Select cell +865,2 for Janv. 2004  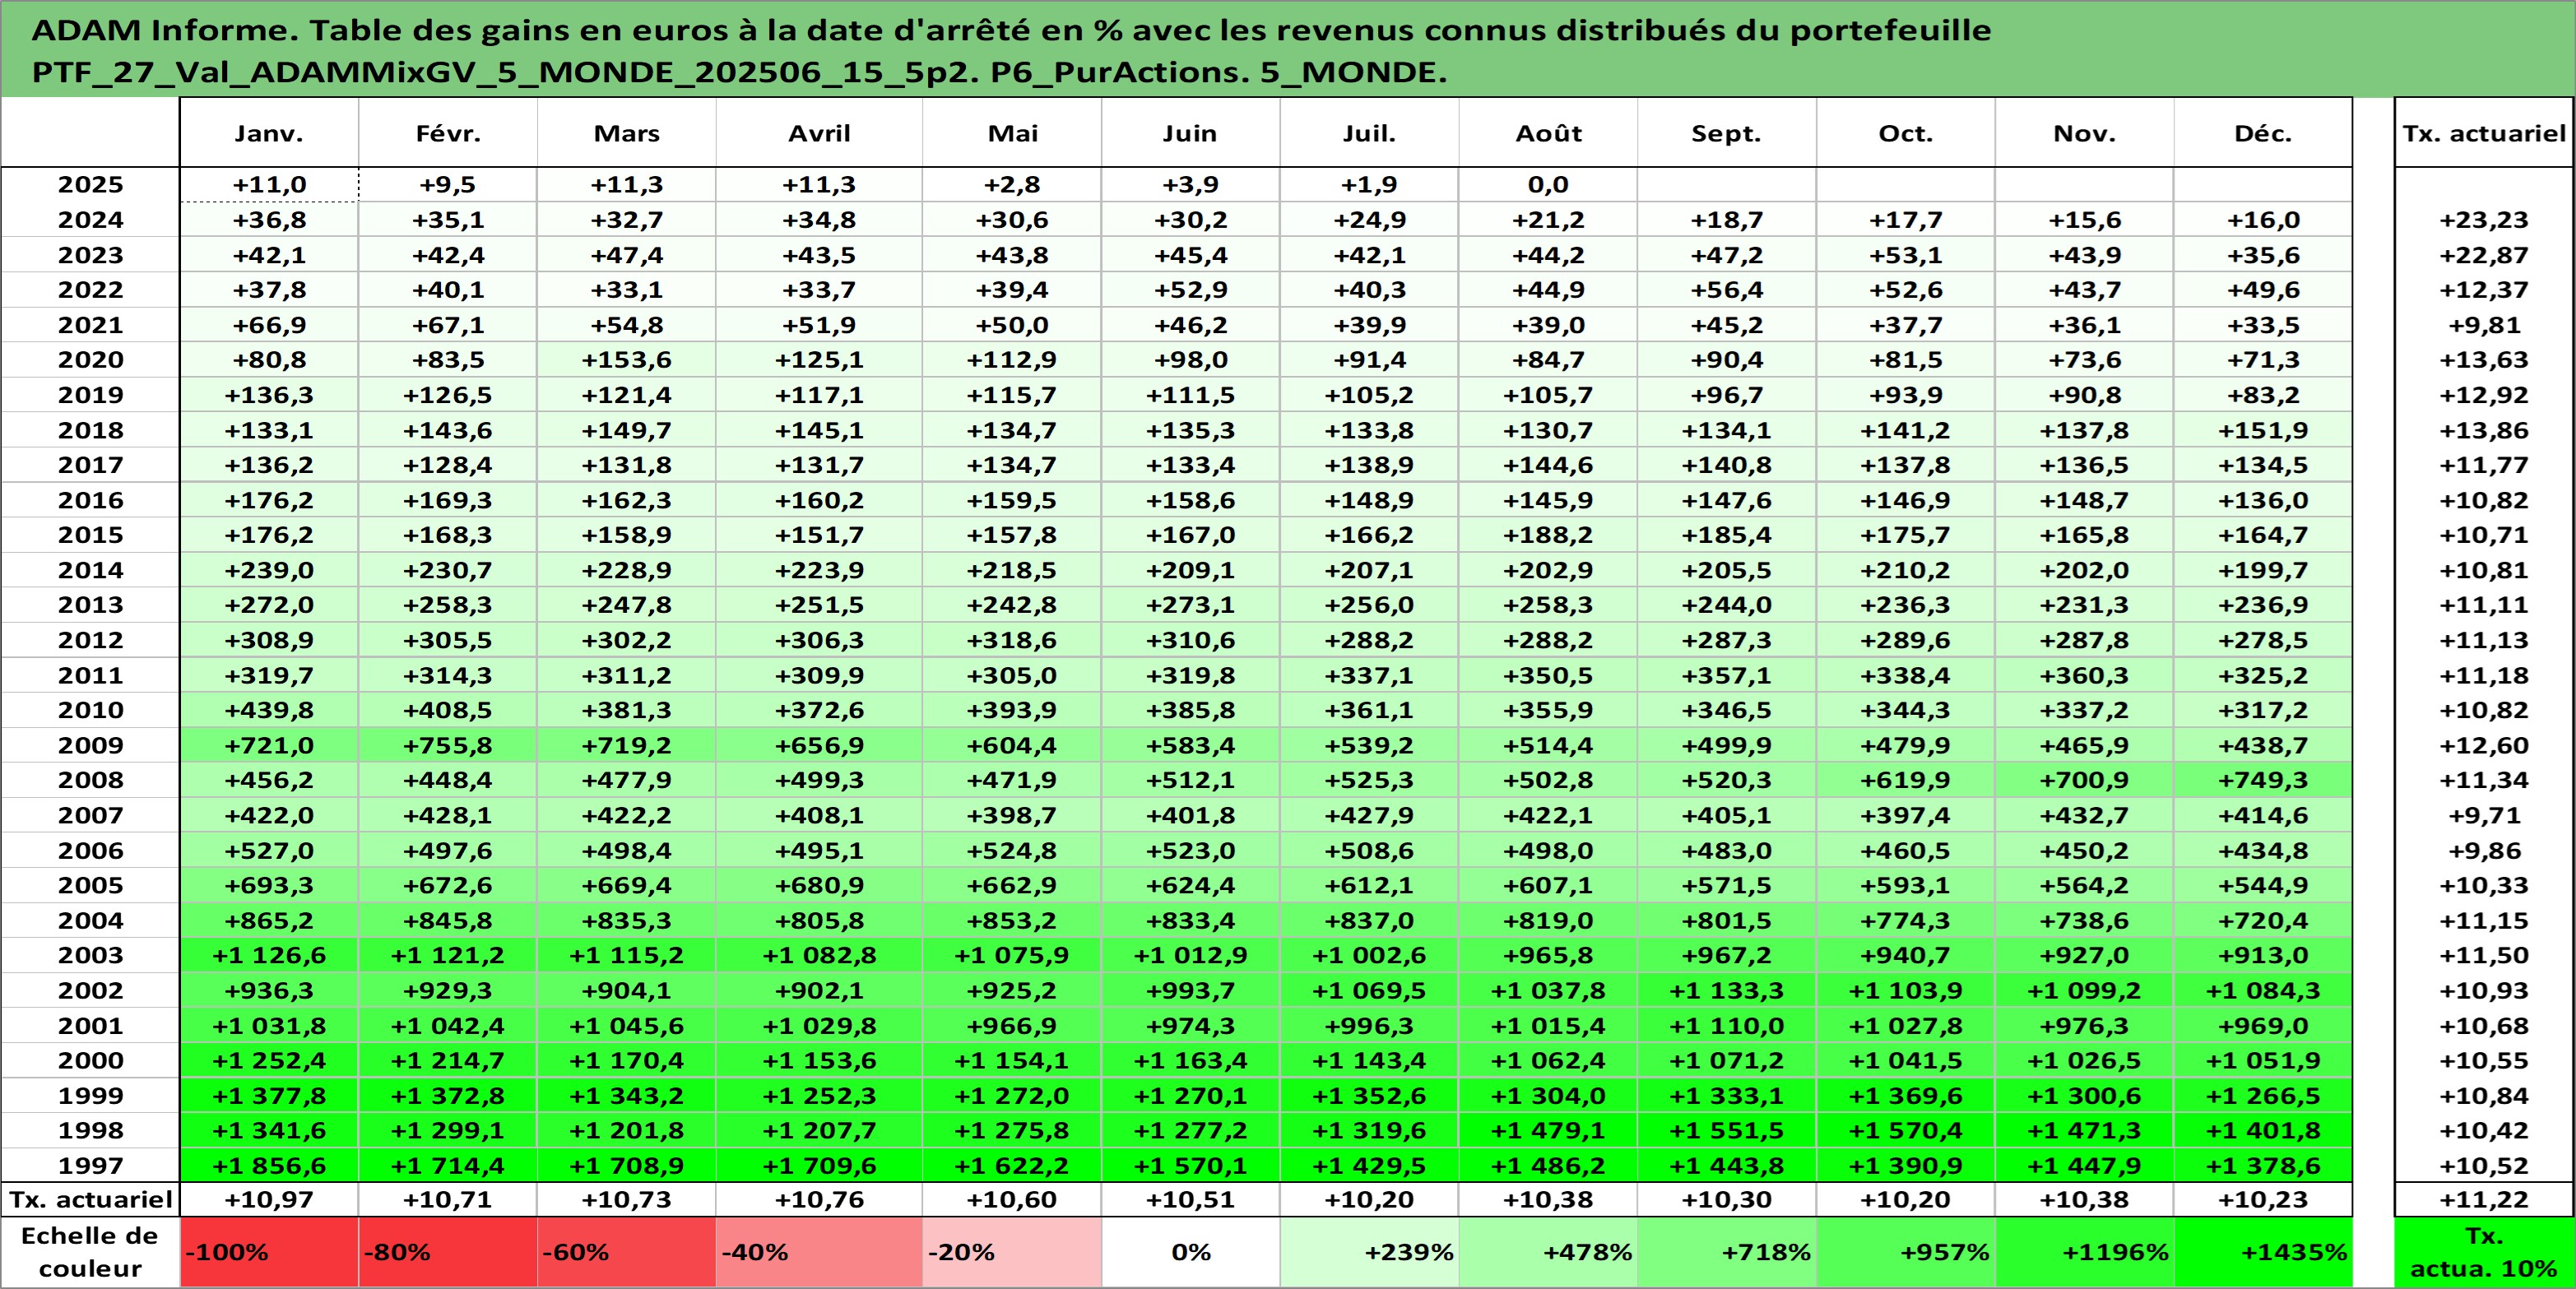pyautogui.click(x=269, y=920)
